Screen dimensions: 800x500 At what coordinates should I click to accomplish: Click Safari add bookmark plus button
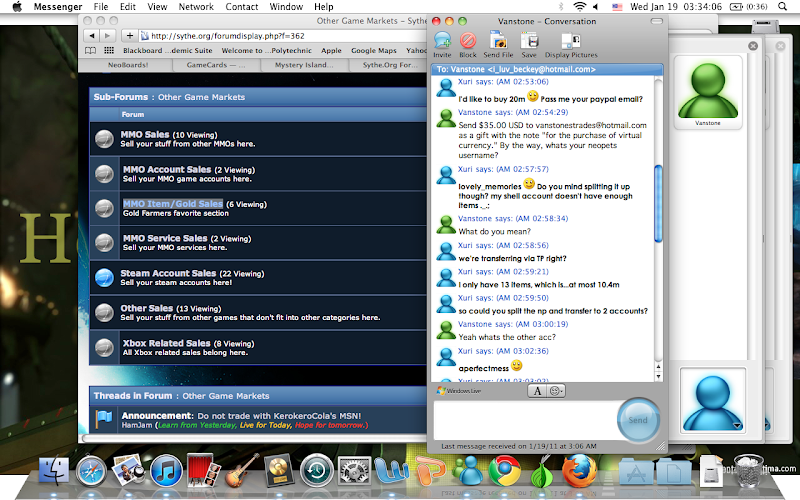130,36
